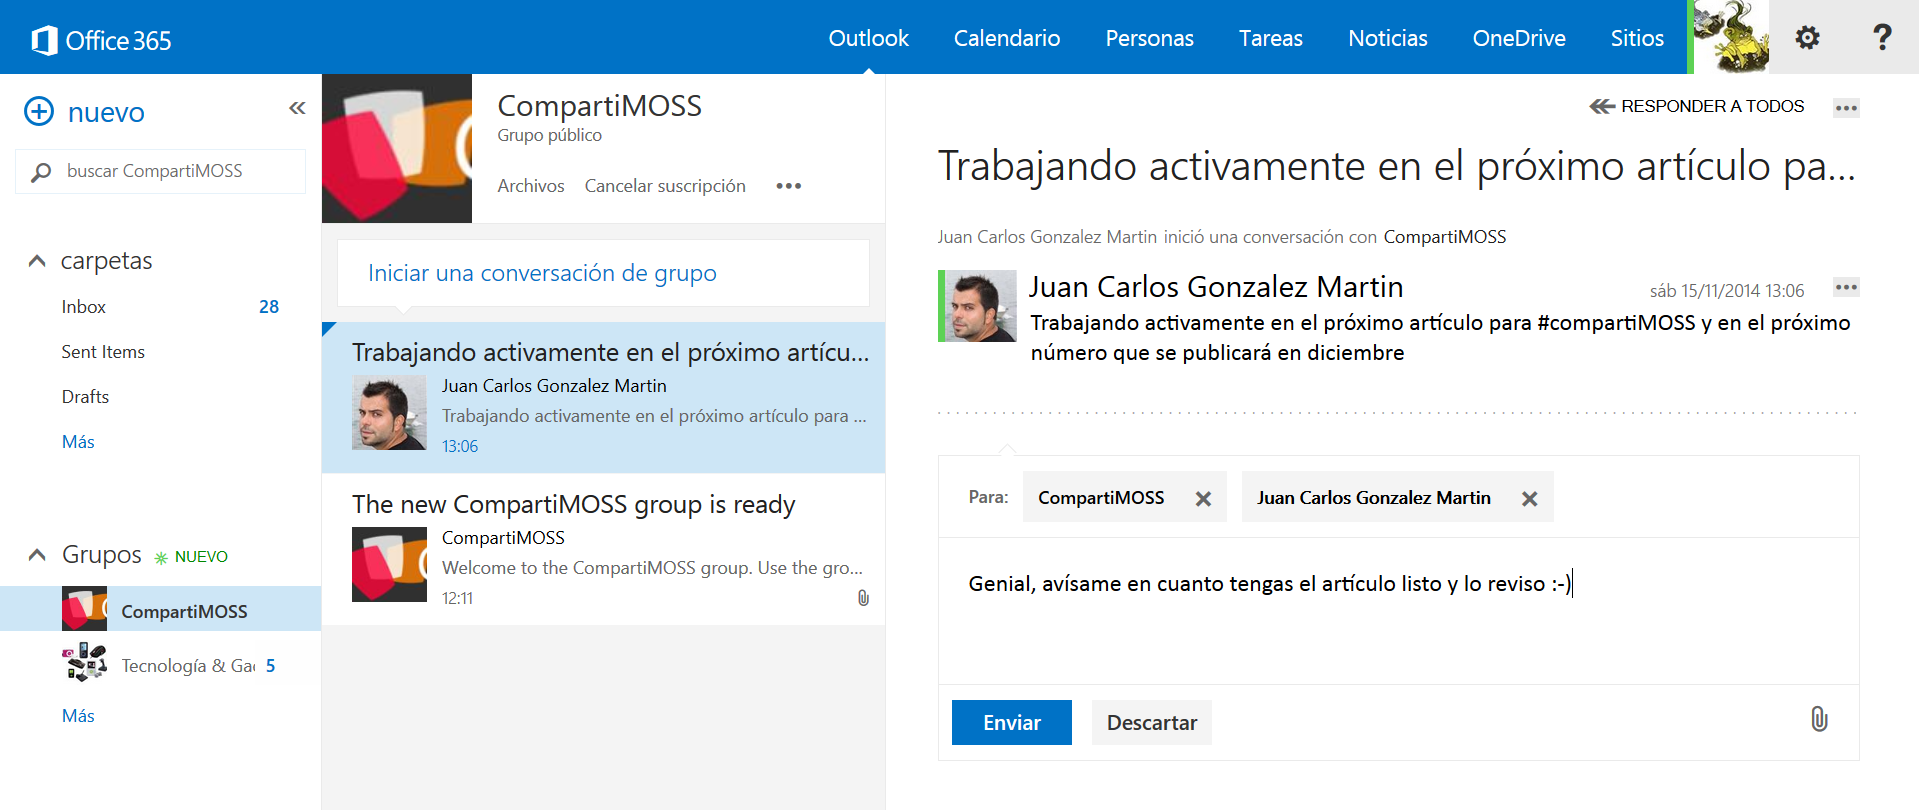1919x810 pixels.
Task: Open message more options ellipsis beside date
Action: 1846,288
